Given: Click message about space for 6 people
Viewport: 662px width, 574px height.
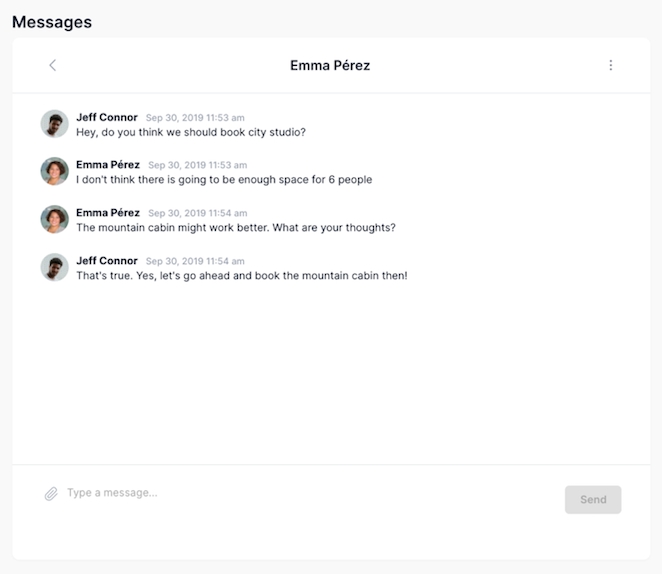Looking at the screenshot, I should point(224,180).
